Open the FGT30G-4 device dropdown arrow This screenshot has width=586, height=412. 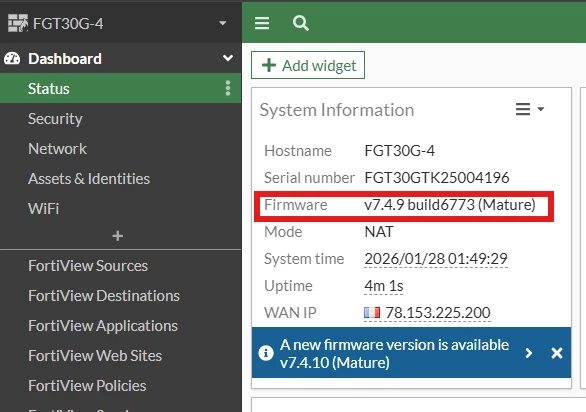223,23
